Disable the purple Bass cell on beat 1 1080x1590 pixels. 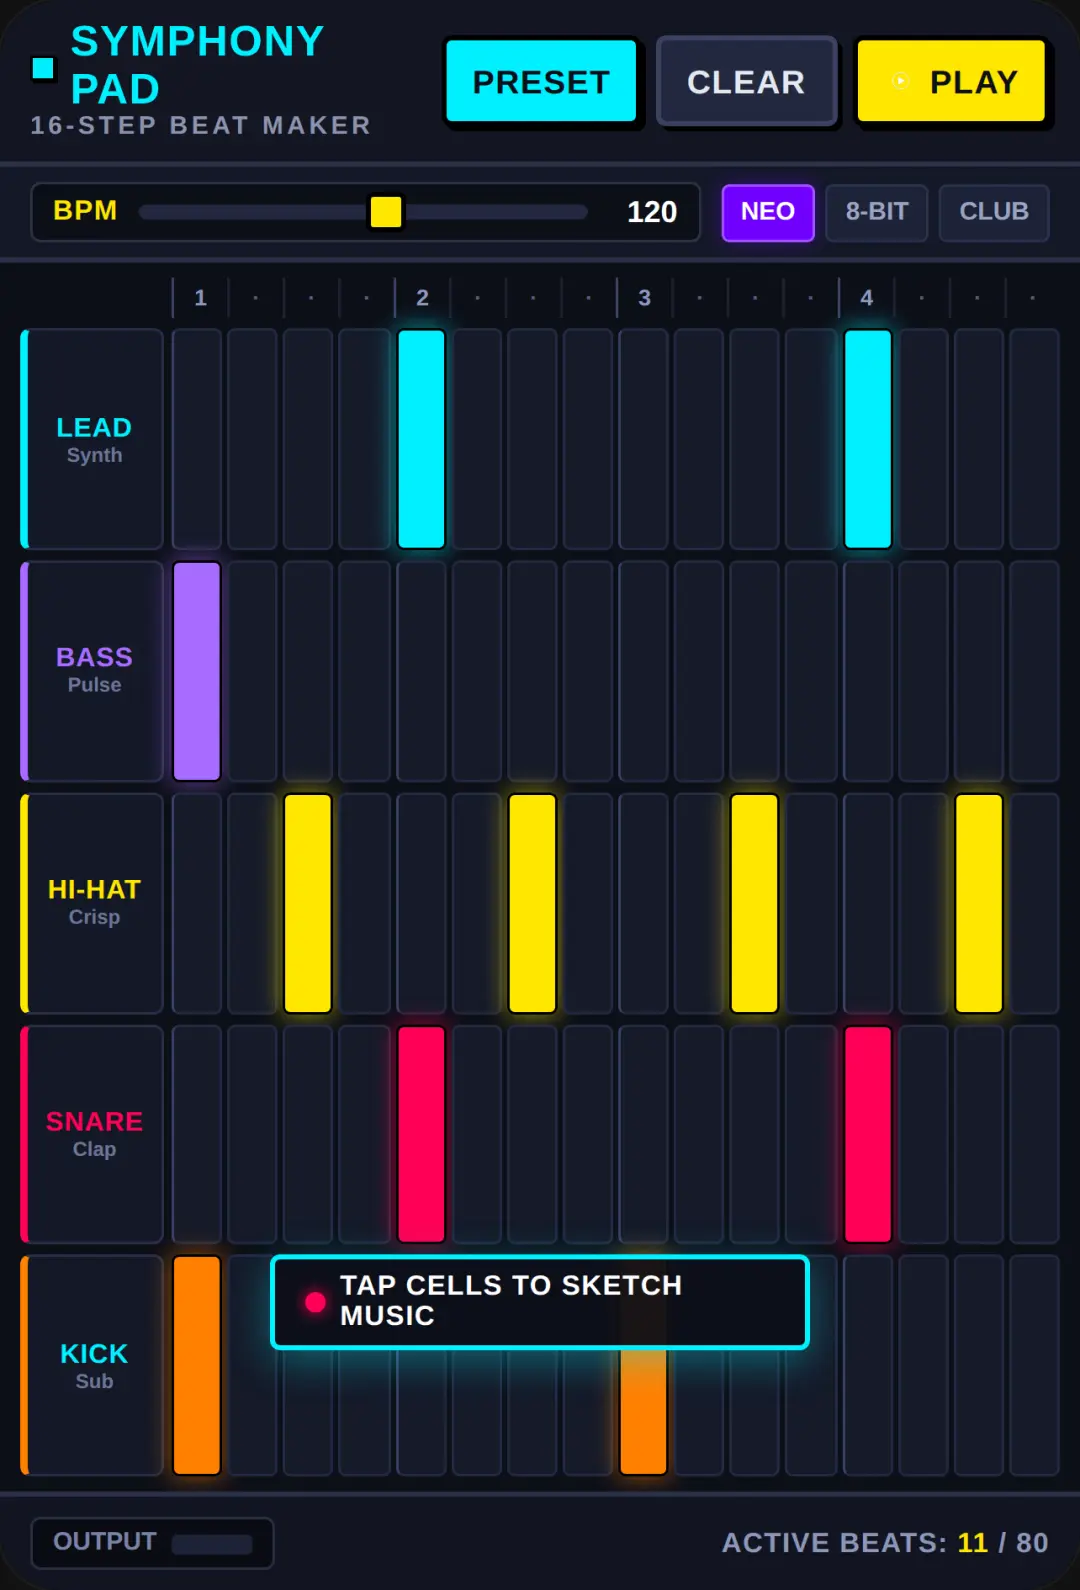pos(197,671)
